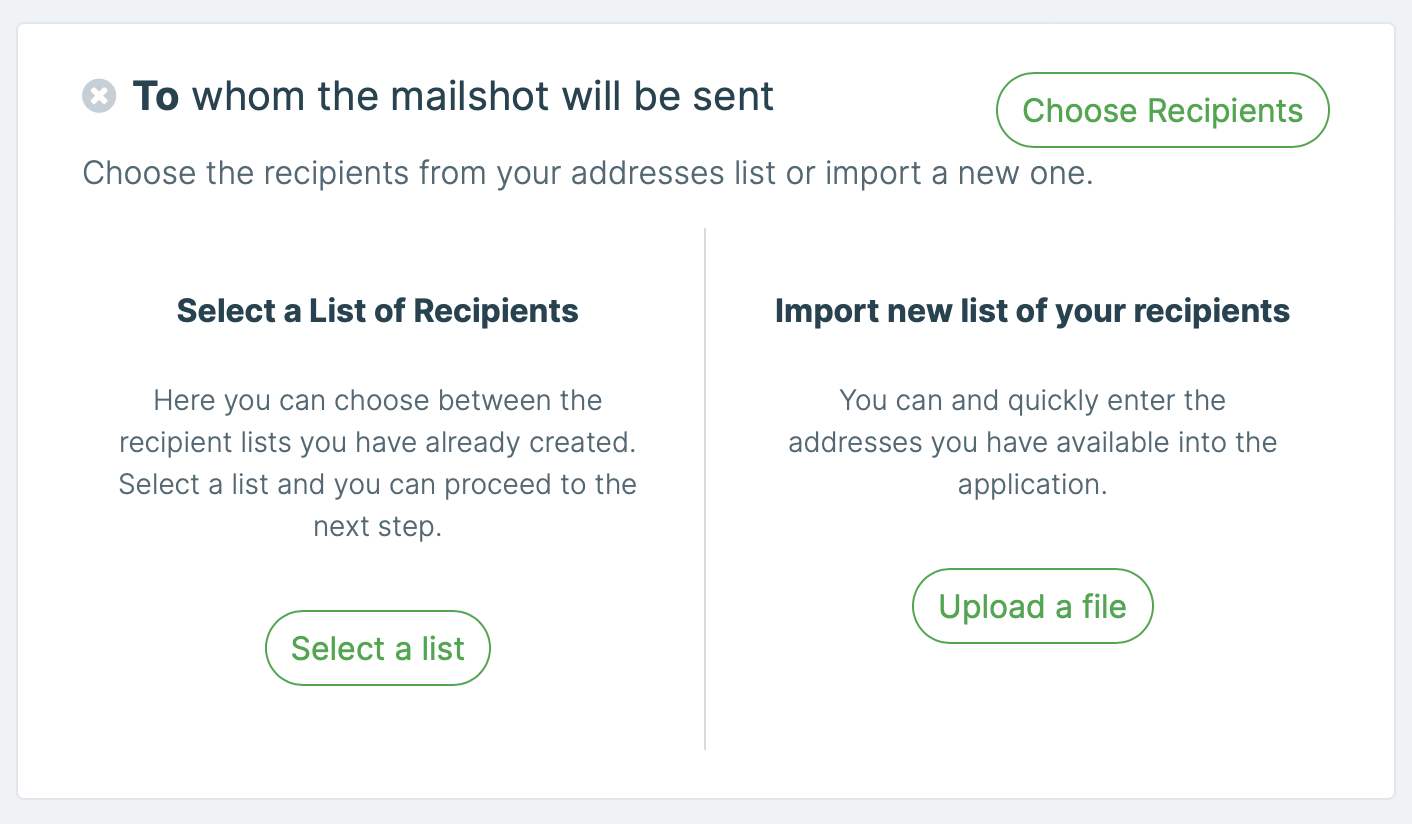Select the X icon before the mailshot heading

pos(98,95)
